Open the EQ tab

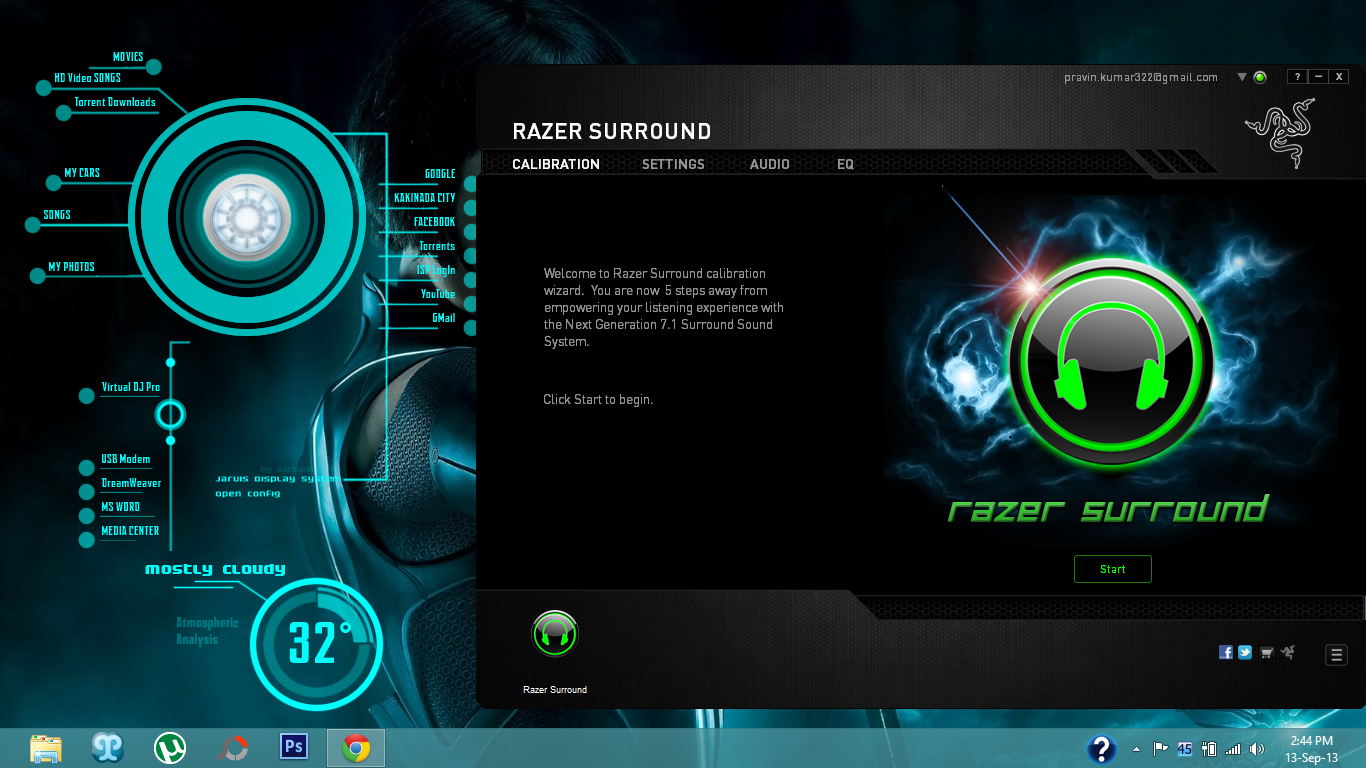(845, 164)
